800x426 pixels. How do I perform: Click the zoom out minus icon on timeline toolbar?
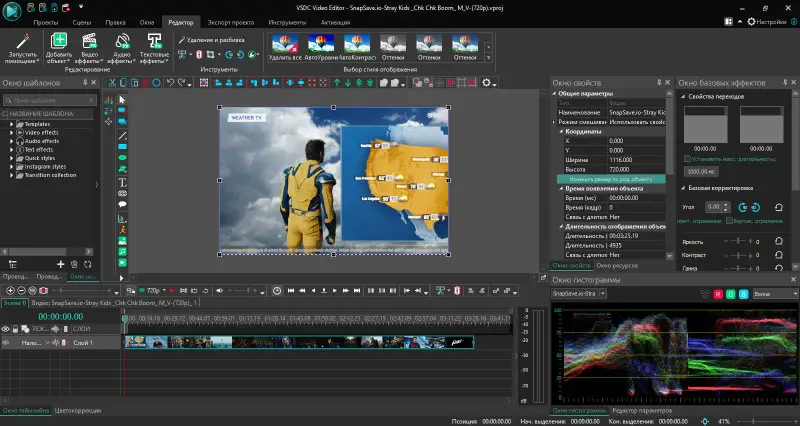click(21, 291)
